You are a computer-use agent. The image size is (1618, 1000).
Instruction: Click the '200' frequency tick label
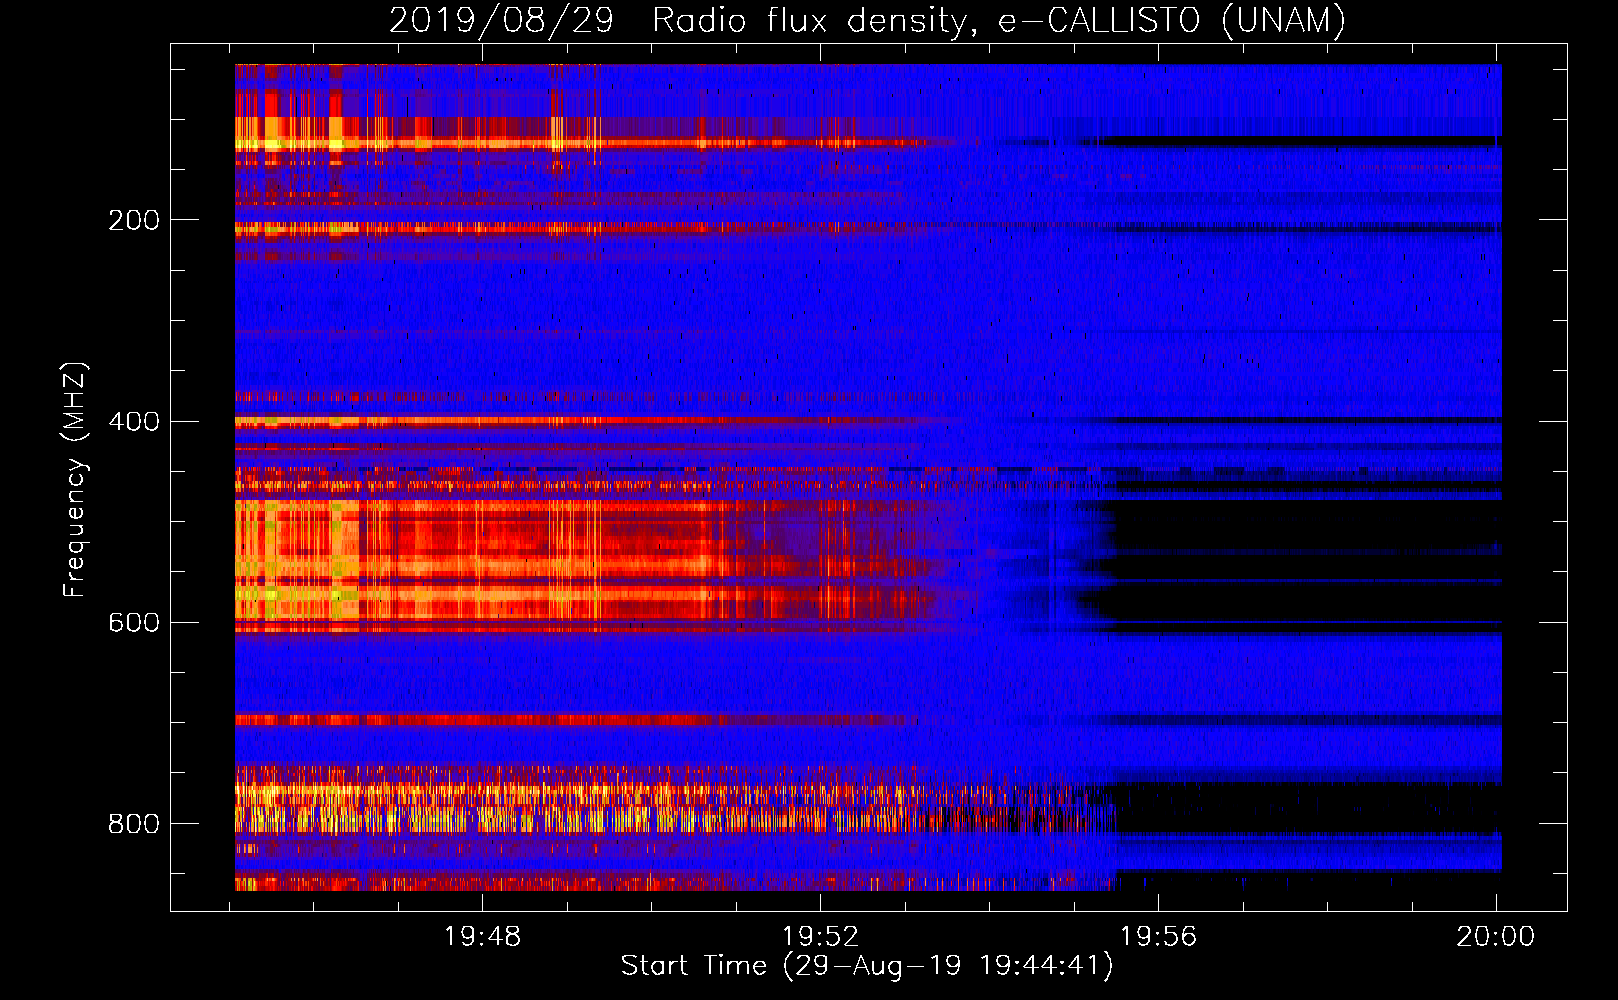(x=134, y=220)
